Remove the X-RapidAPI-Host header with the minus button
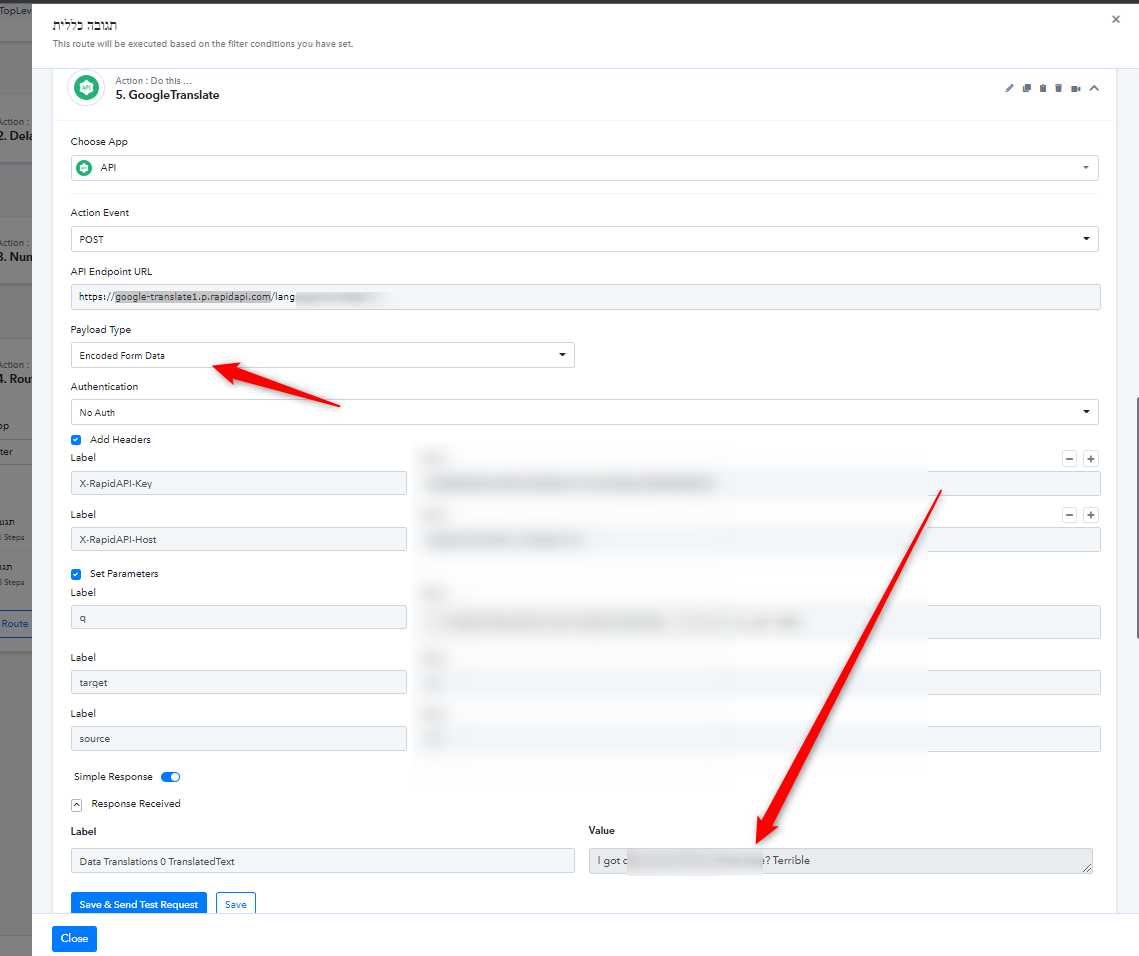This screenshot has width=1139, height=956. pos(1069,515)
